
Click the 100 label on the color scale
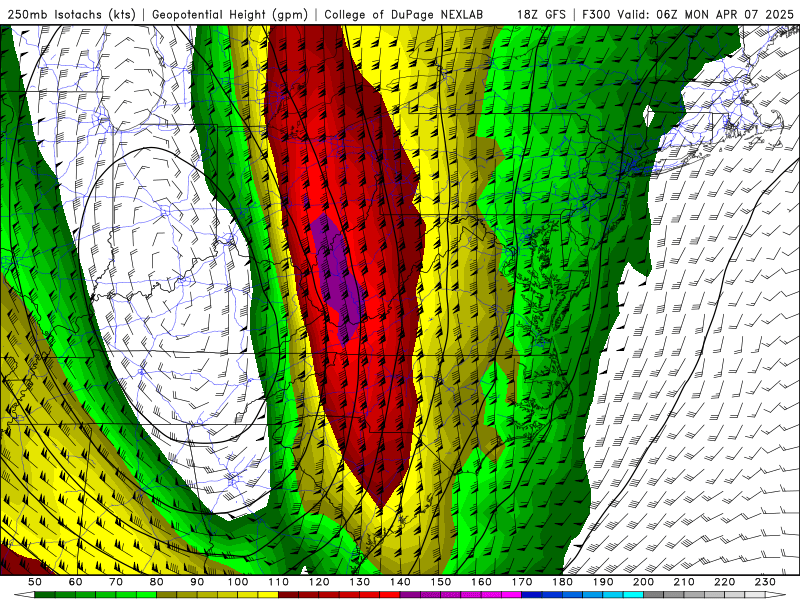(x=238, y=582)
